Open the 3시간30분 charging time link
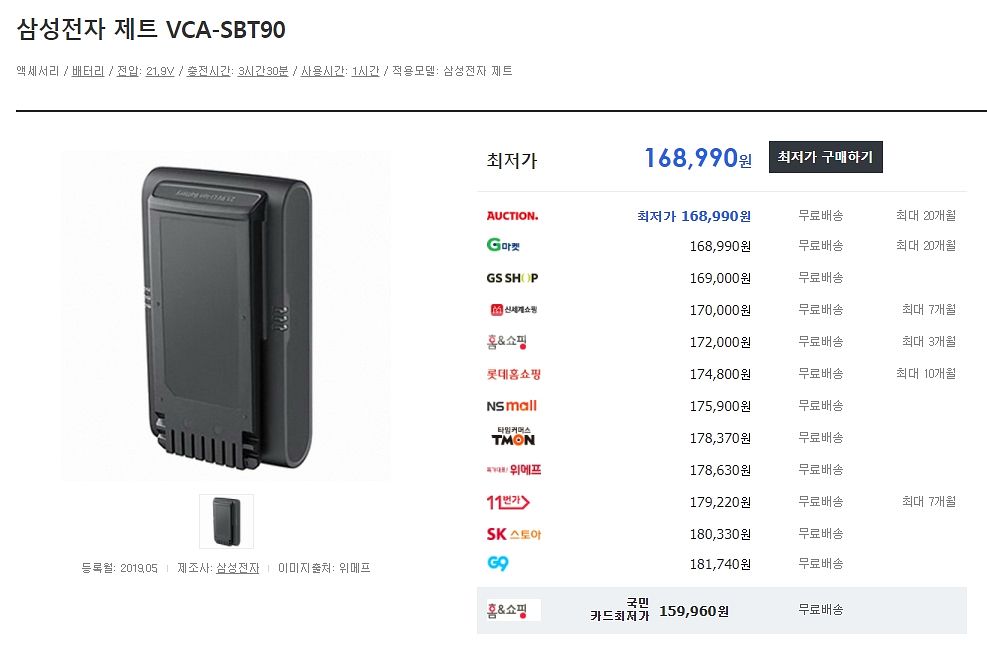The width and height of the screenshot is (987, 652). point(263,71)
